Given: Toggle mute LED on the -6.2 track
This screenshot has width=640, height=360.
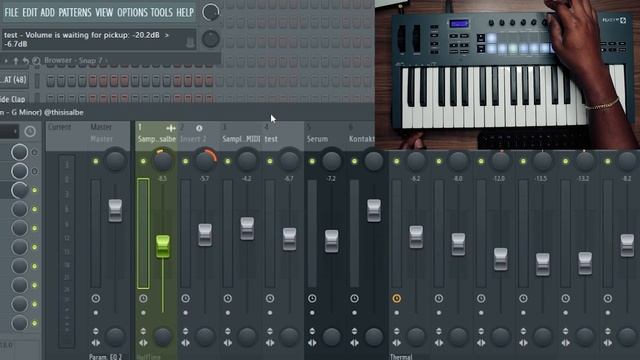Looking at the screenshot, I should click(397, 161).
